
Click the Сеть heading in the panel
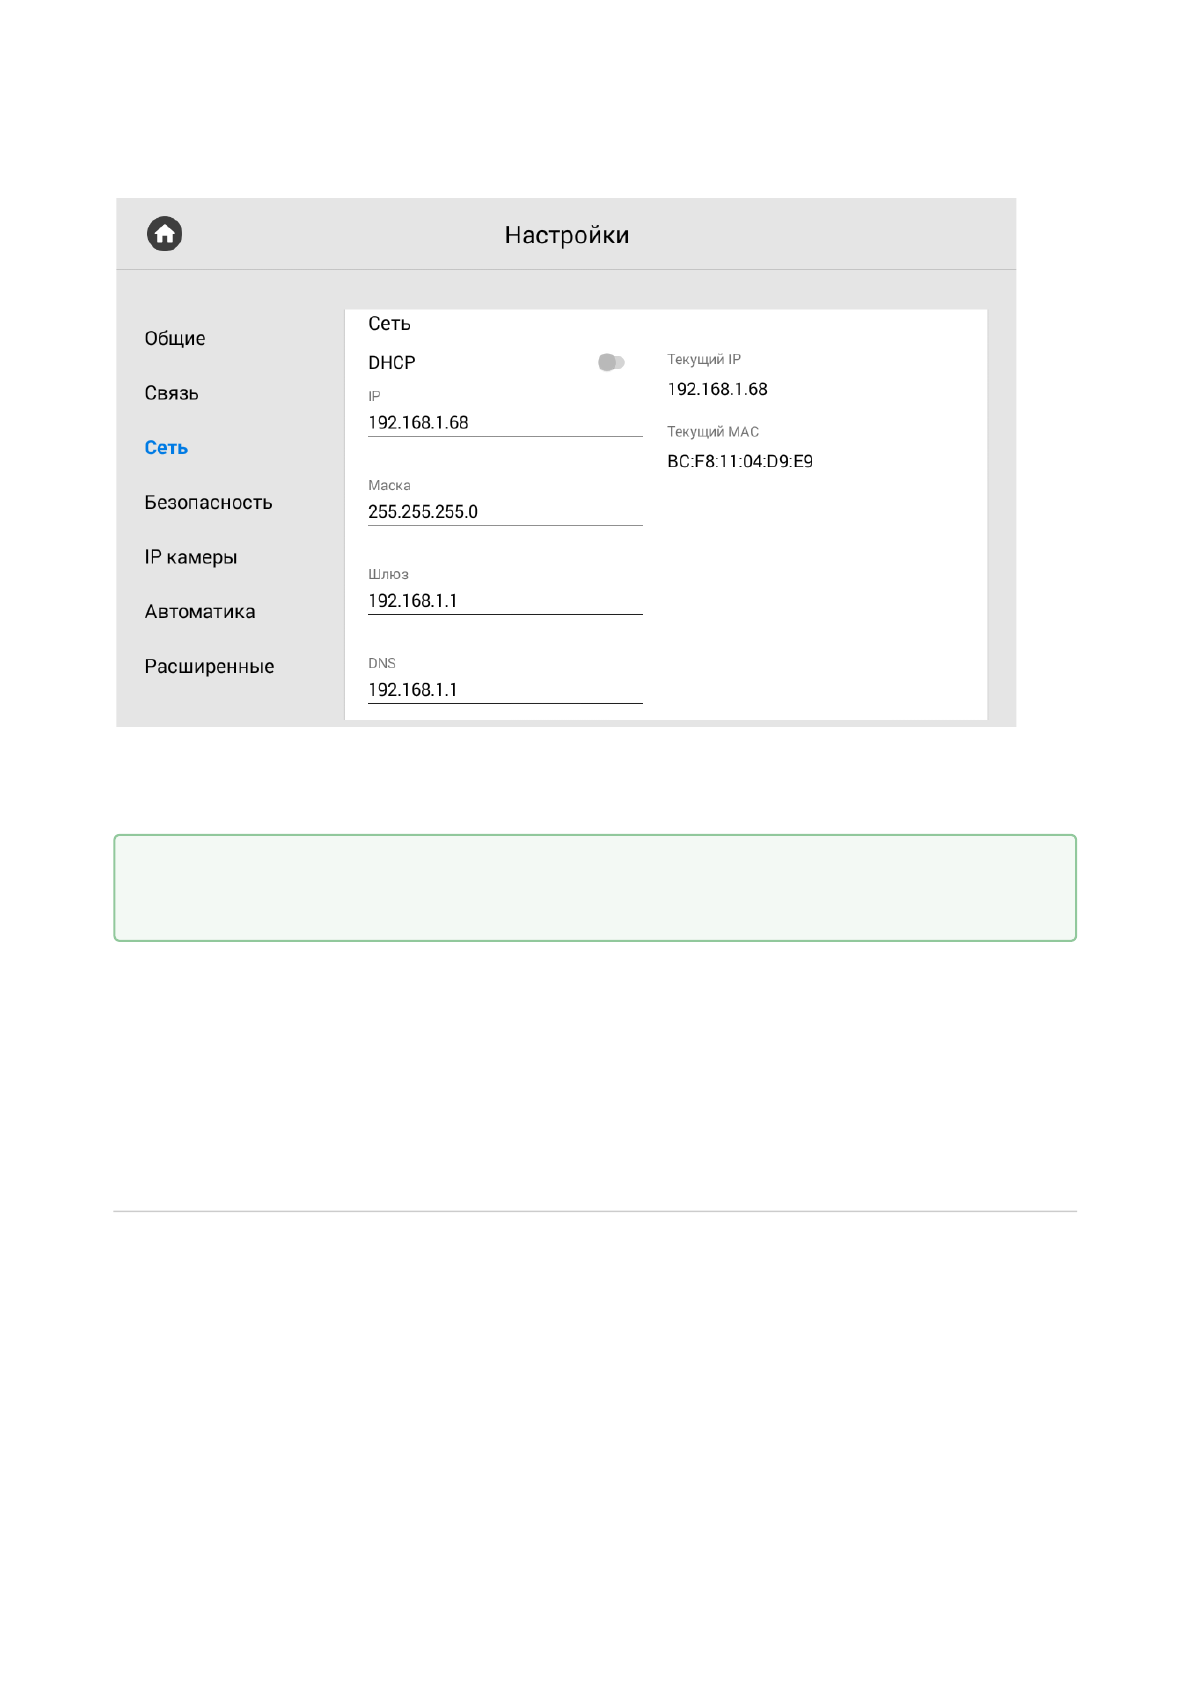pos(389,324)
